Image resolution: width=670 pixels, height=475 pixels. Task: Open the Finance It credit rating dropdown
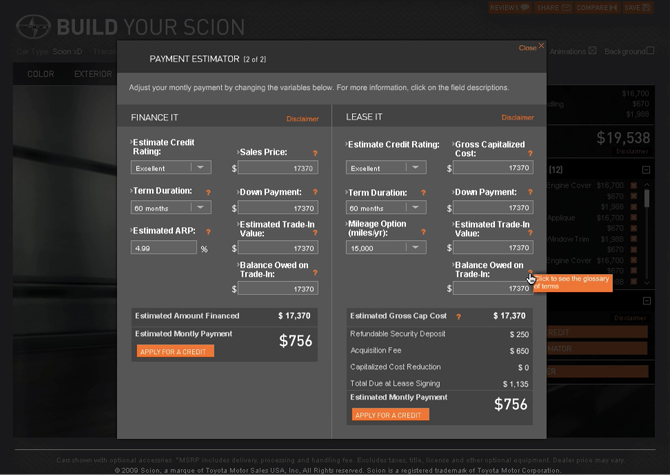171,167
